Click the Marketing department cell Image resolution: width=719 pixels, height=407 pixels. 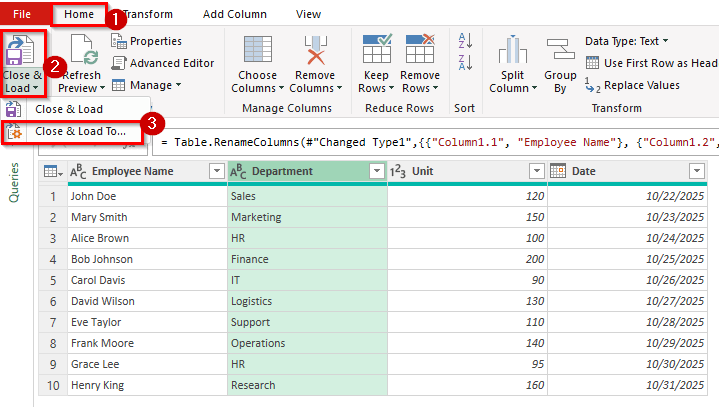coord(307,218)
